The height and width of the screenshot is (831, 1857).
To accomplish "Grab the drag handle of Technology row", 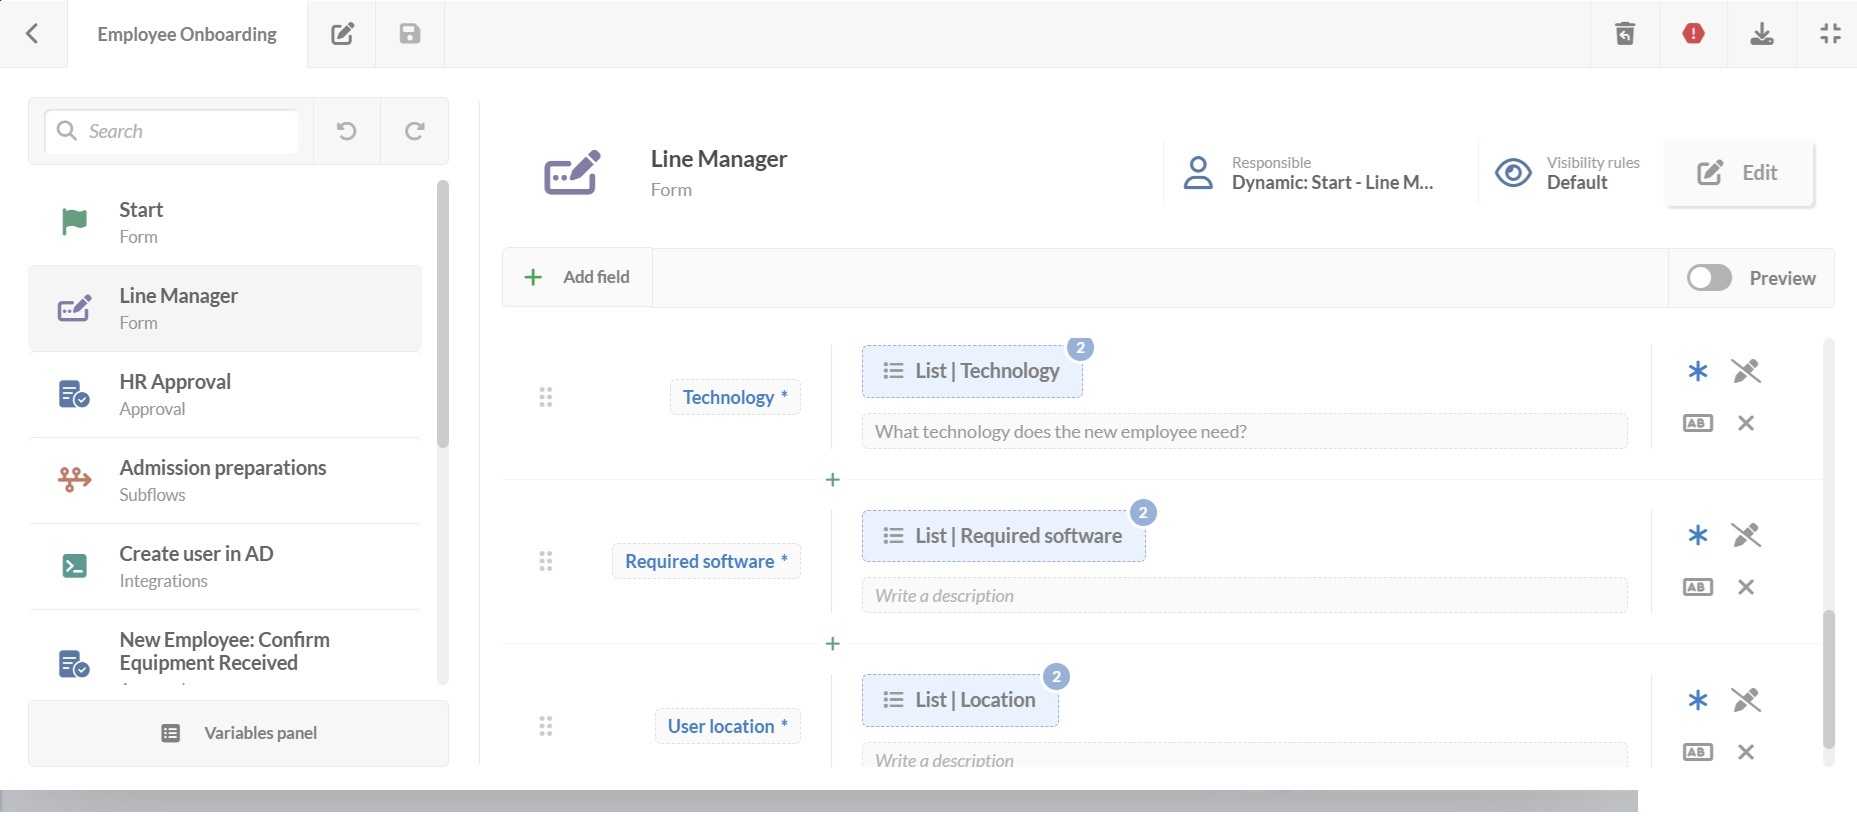I will (x=546, y=397).
